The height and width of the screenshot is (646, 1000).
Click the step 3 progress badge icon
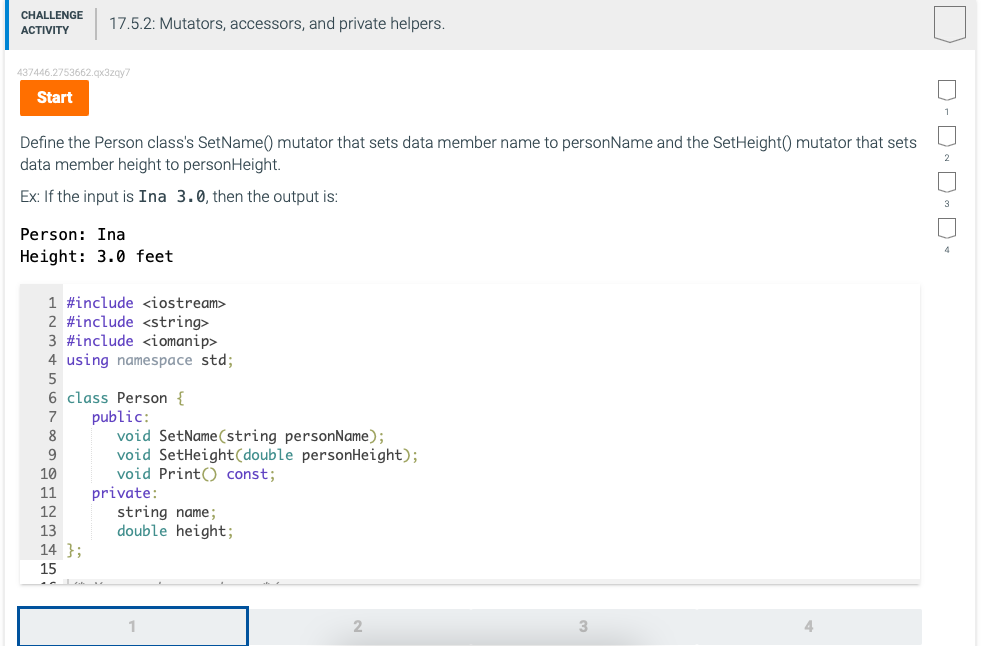946,182
